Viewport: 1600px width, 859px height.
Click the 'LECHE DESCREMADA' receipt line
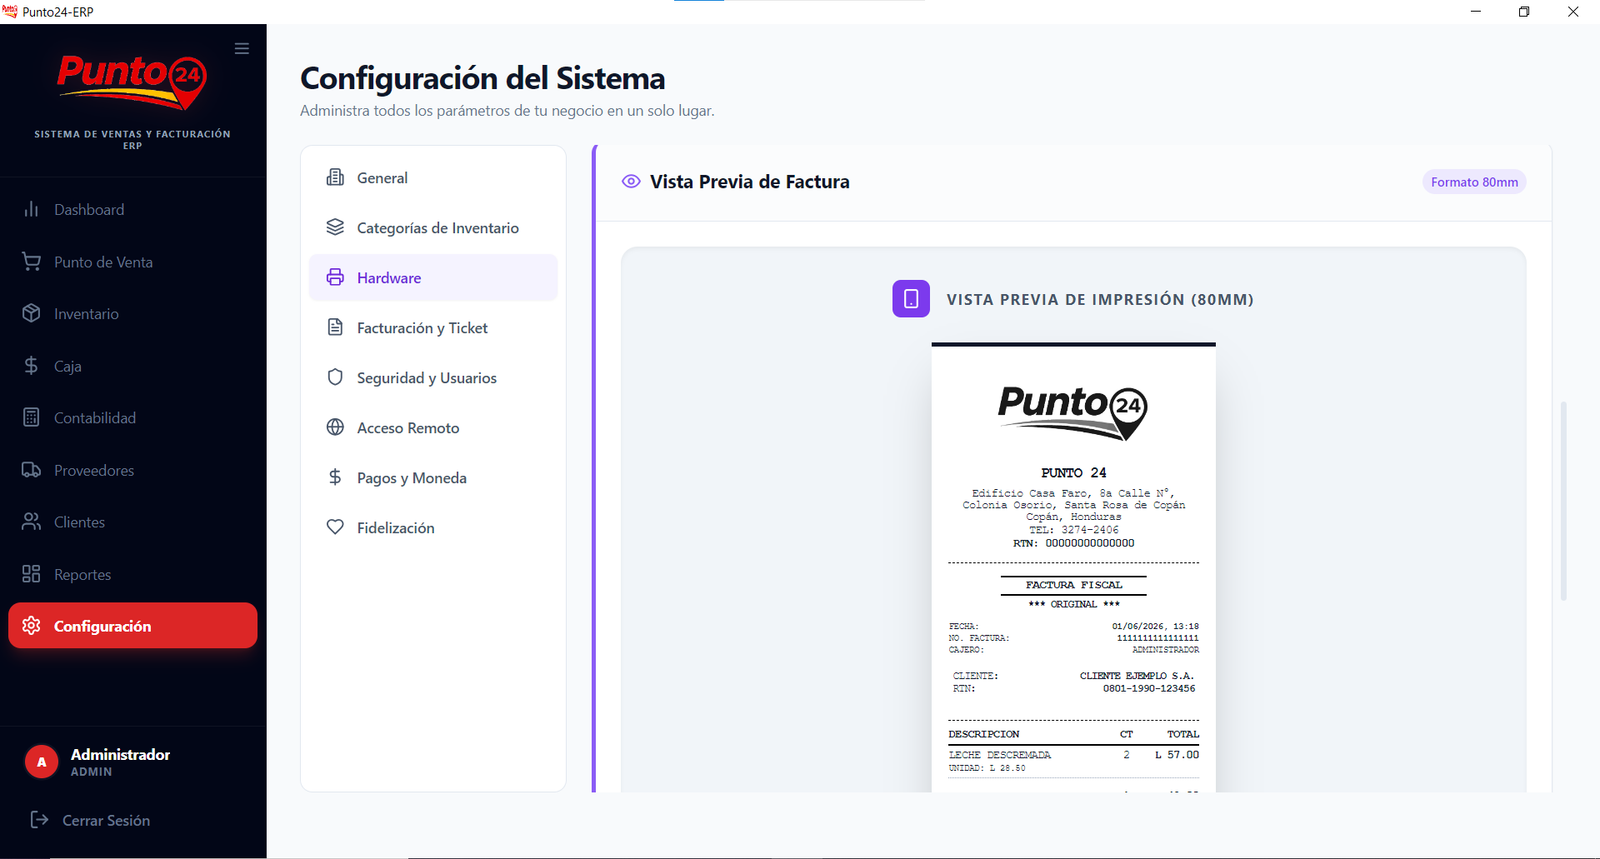pyautogui.click(x=1000, y=755)
